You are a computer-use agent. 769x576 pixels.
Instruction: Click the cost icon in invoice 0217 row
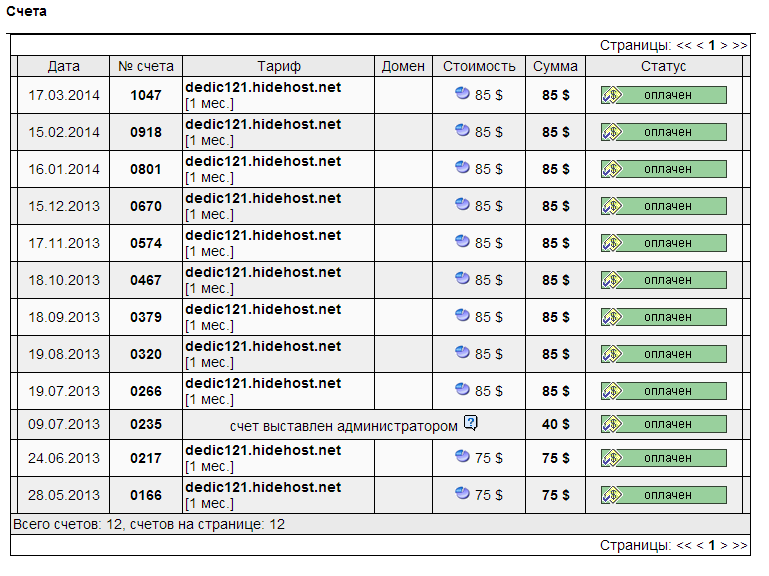pos(462,456)
